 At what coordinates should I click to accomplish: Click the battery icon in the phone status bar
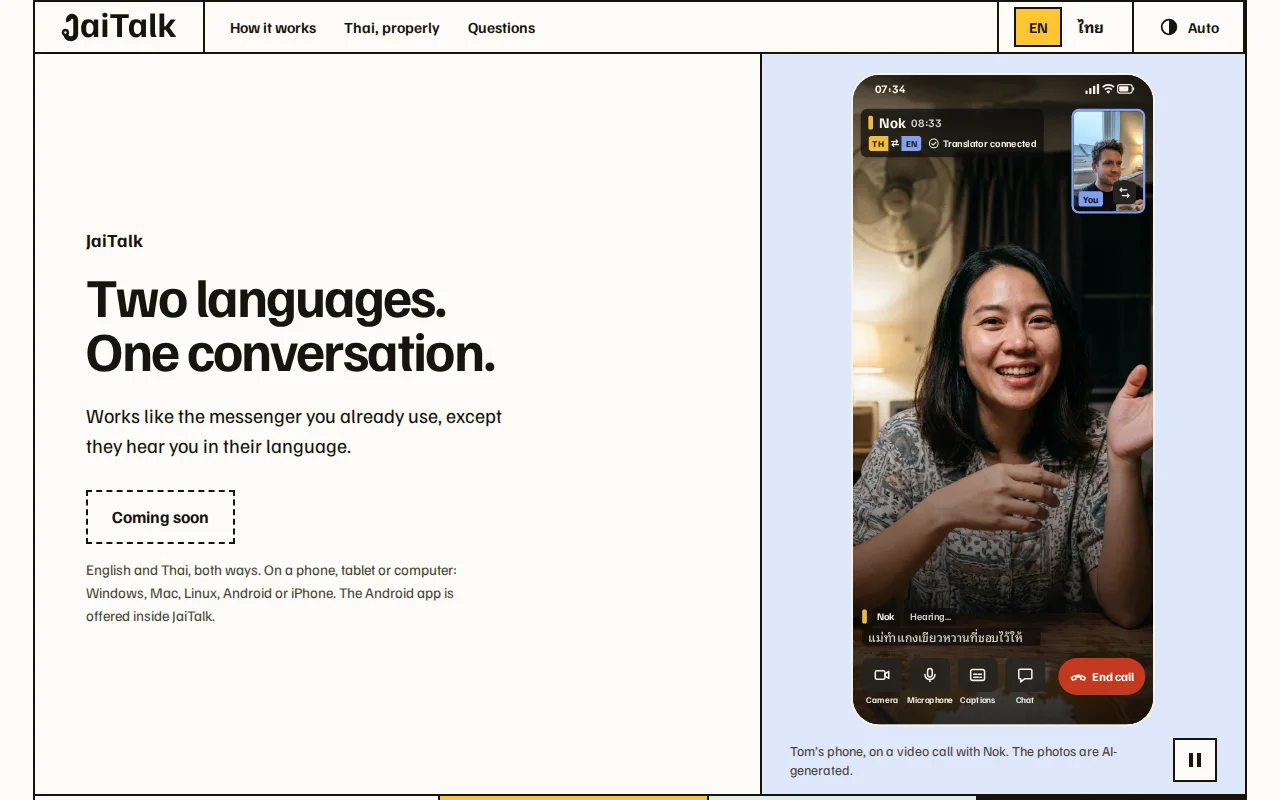point(1125,89)
